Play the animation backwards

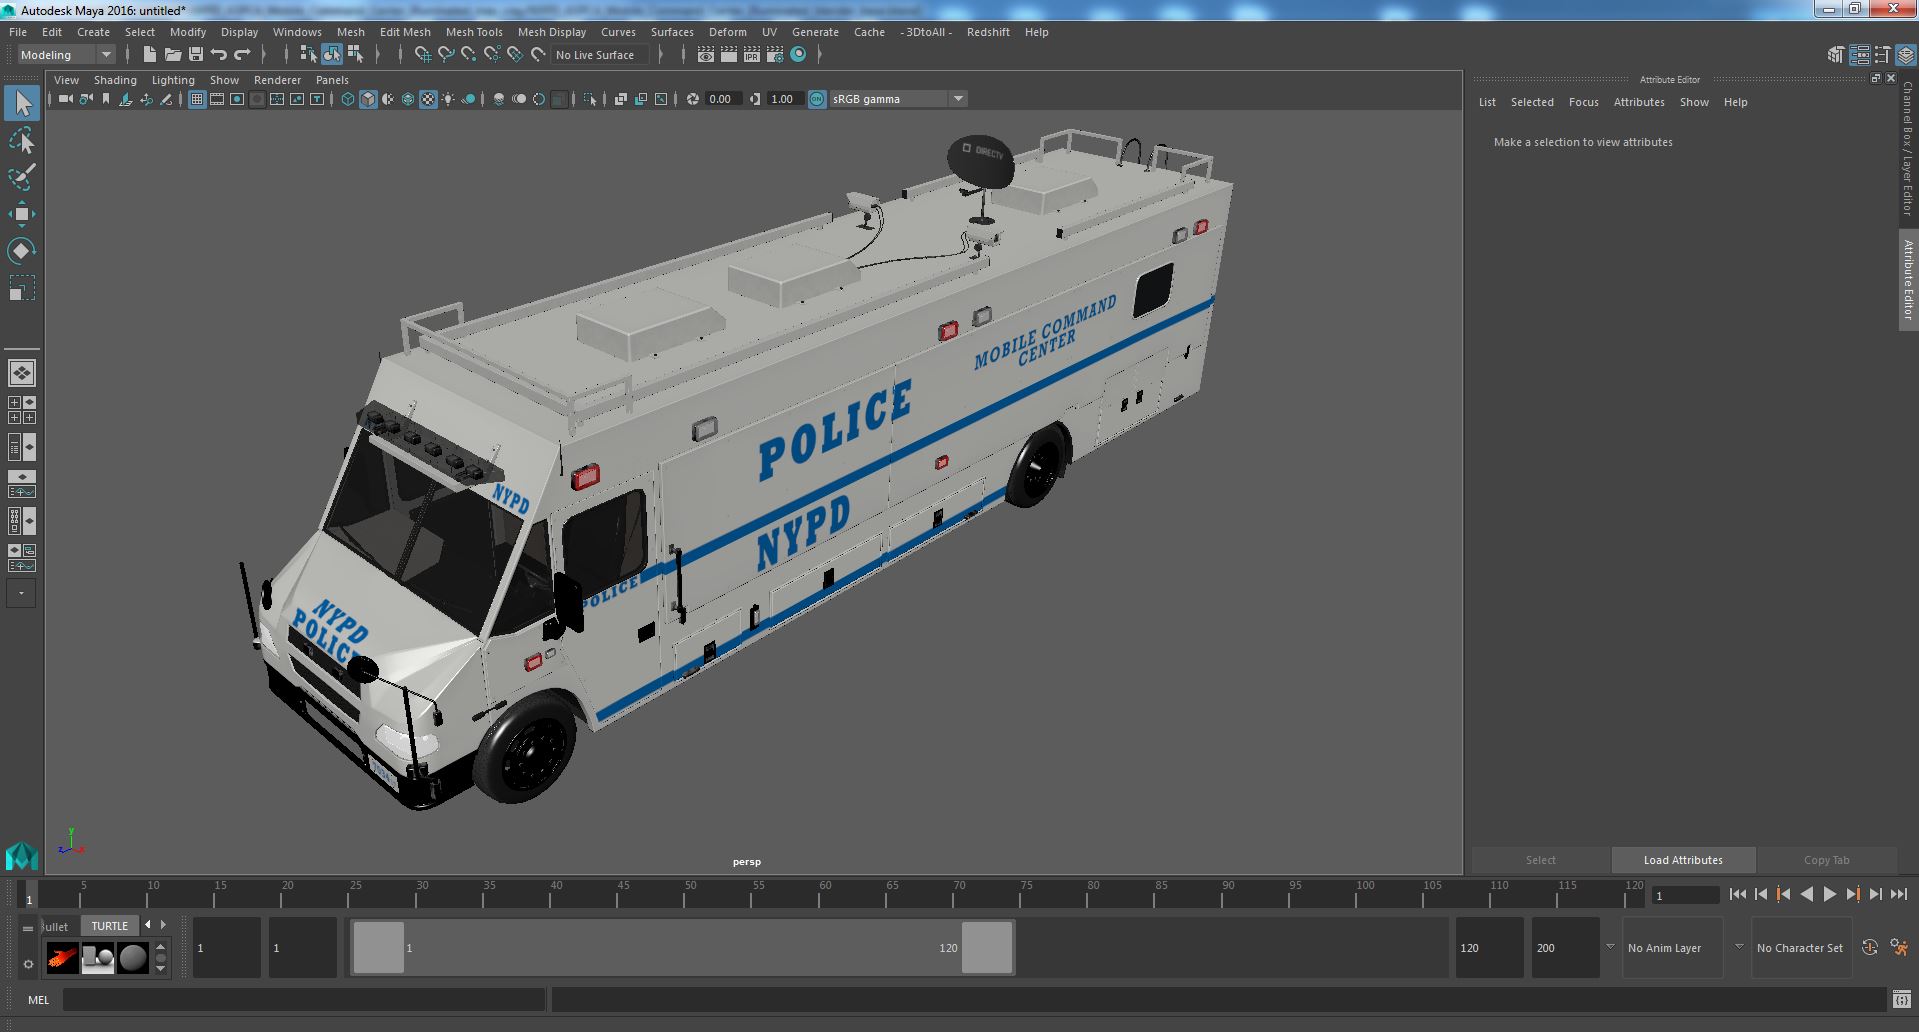[x=1806, y=895]
